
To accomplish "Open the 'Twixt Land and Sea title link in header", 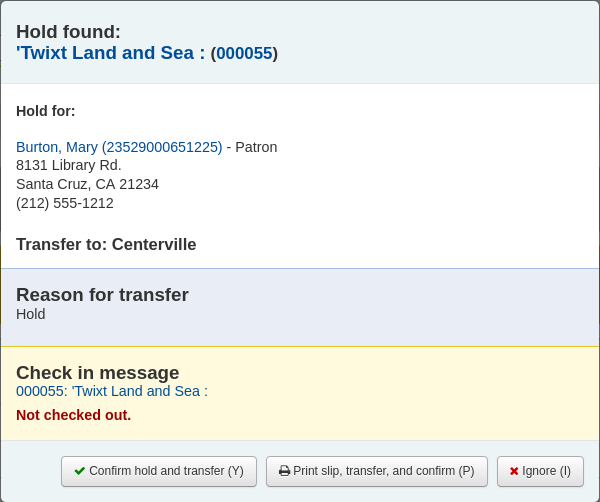I will [110, 53].
